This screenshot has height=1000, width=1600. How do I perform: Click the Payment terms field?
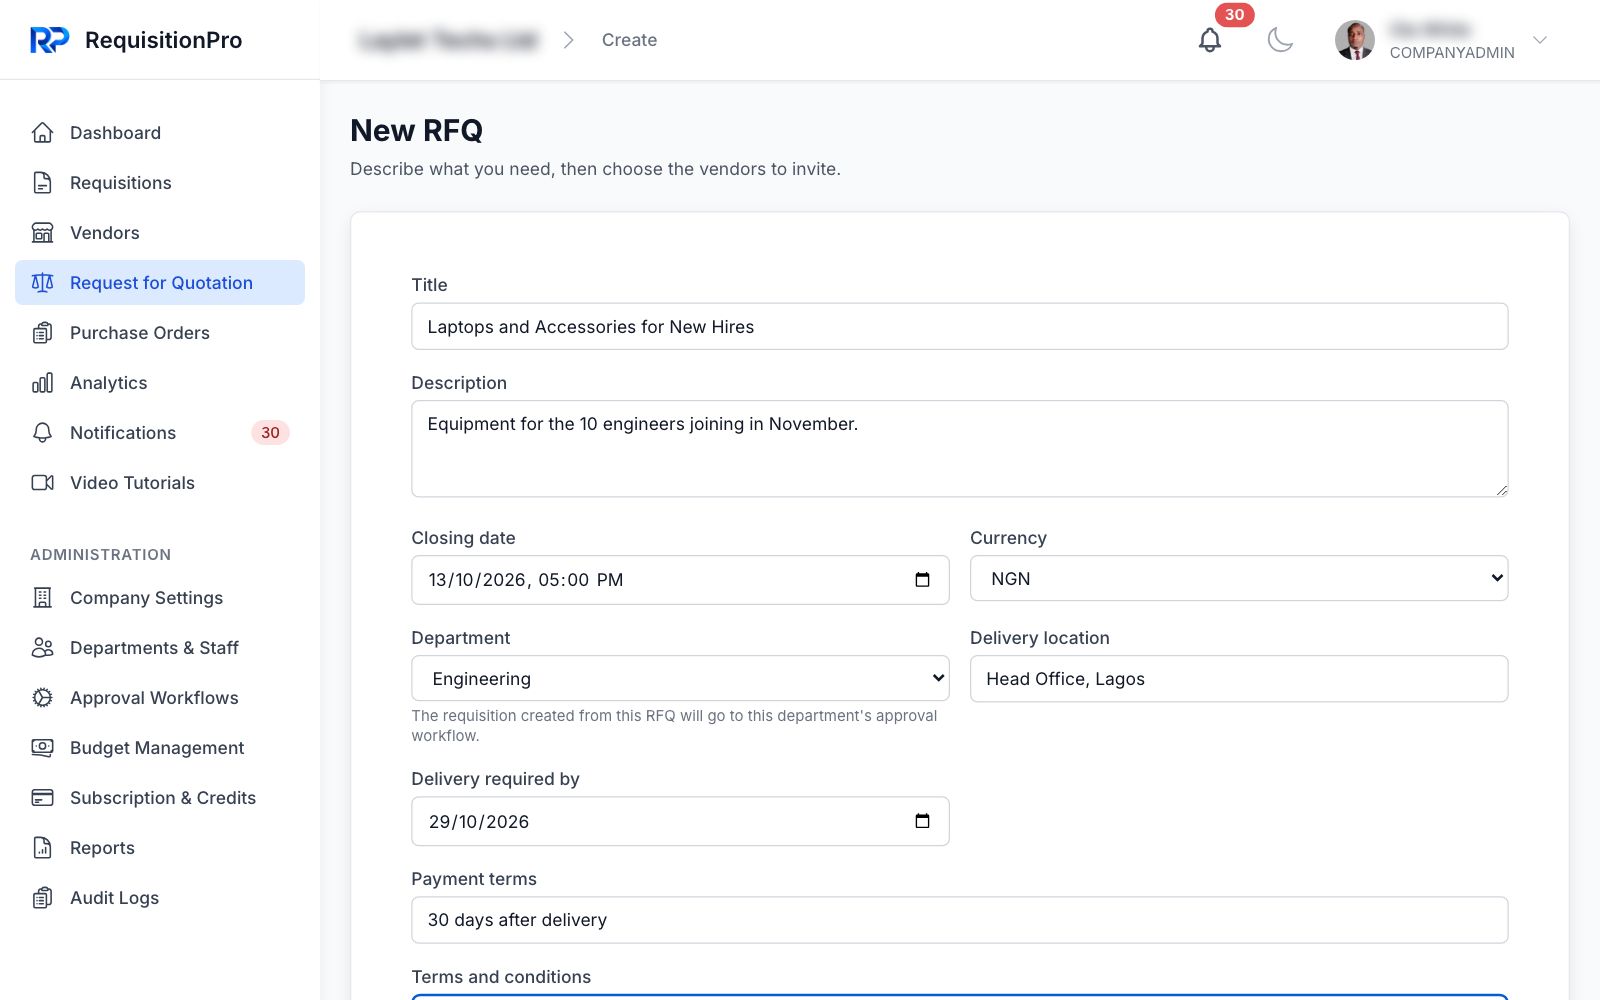click(960, 920)
